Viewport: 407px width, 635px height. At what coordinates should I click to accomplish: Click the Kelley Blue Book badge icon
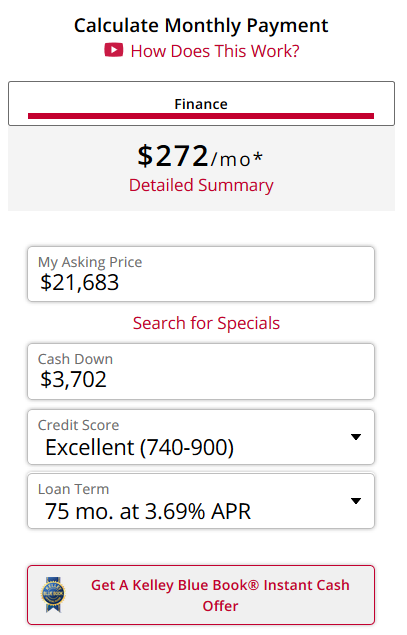click(53, 594)
